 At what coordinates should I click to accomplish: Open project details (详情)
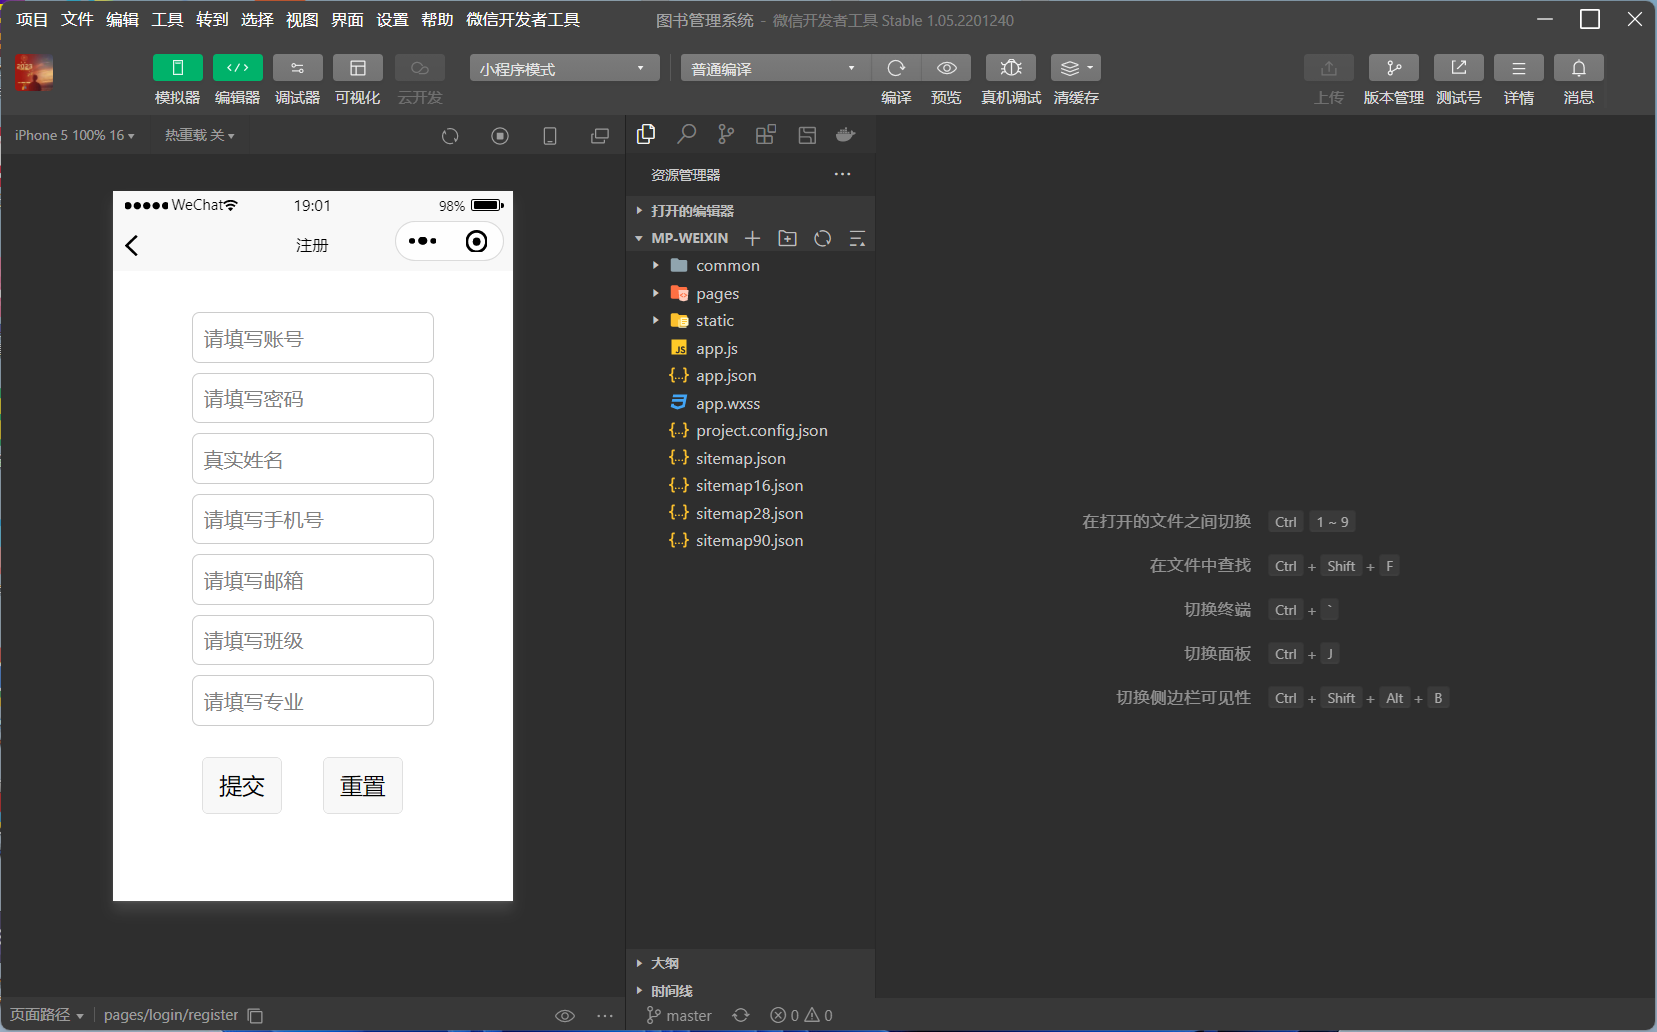[x=1519, y=68]
